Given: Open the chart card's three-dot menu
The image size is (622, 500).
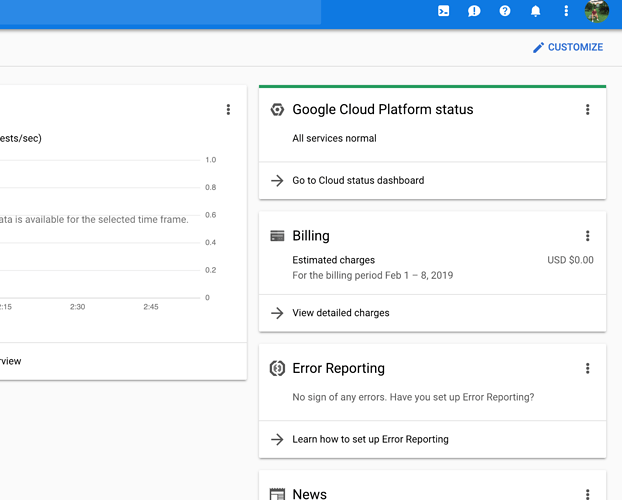Looking at the screenshot, I should [x=228, y=110].
